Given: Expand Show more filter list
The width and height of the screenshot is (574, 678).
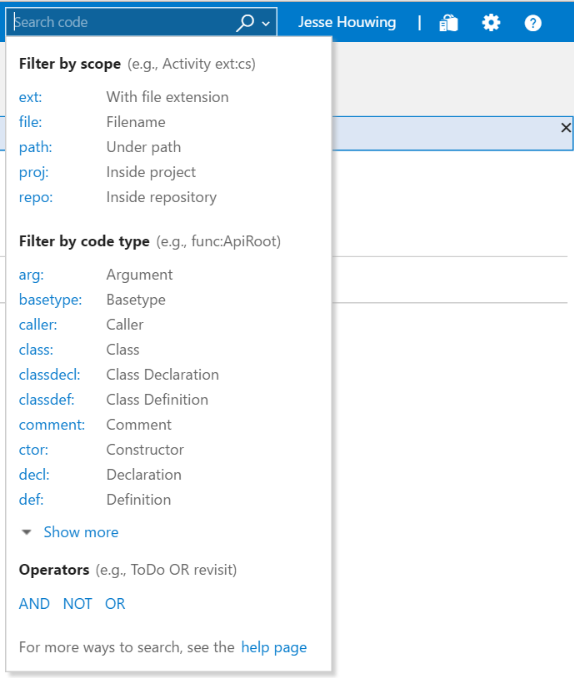Looking at the screenshot, I should pyautogui.click(x=81, y=532).
